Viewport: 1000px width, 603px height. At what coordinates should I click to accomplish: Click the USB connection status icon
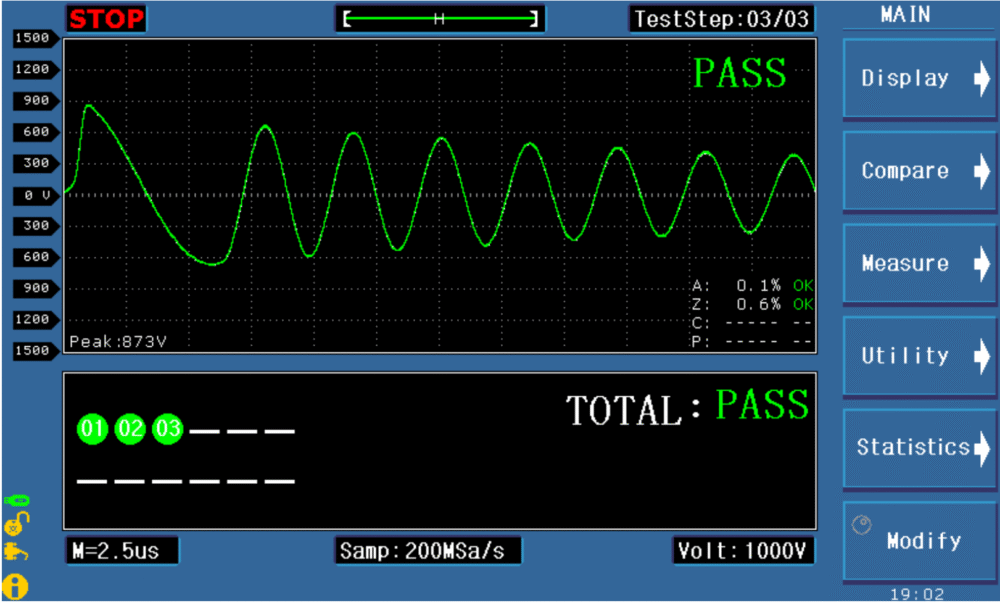tap(16, 500)
